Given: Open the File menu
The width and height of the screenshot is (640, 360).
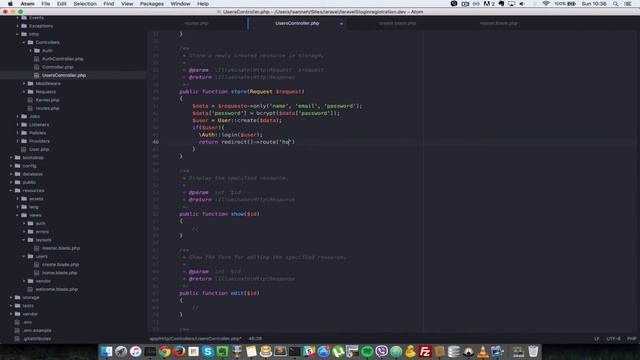Looking at the screenshot, I should click(x=46, y=4).
